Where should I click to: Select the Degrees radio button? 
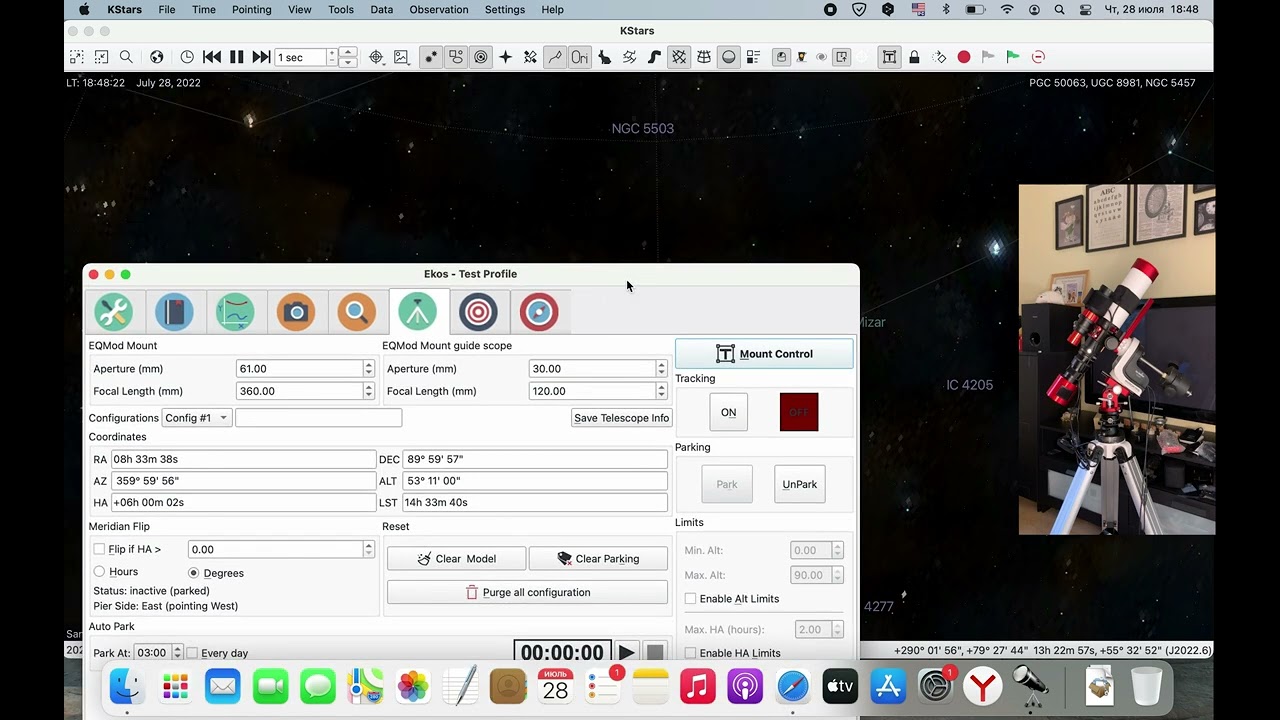coord(194,572)
